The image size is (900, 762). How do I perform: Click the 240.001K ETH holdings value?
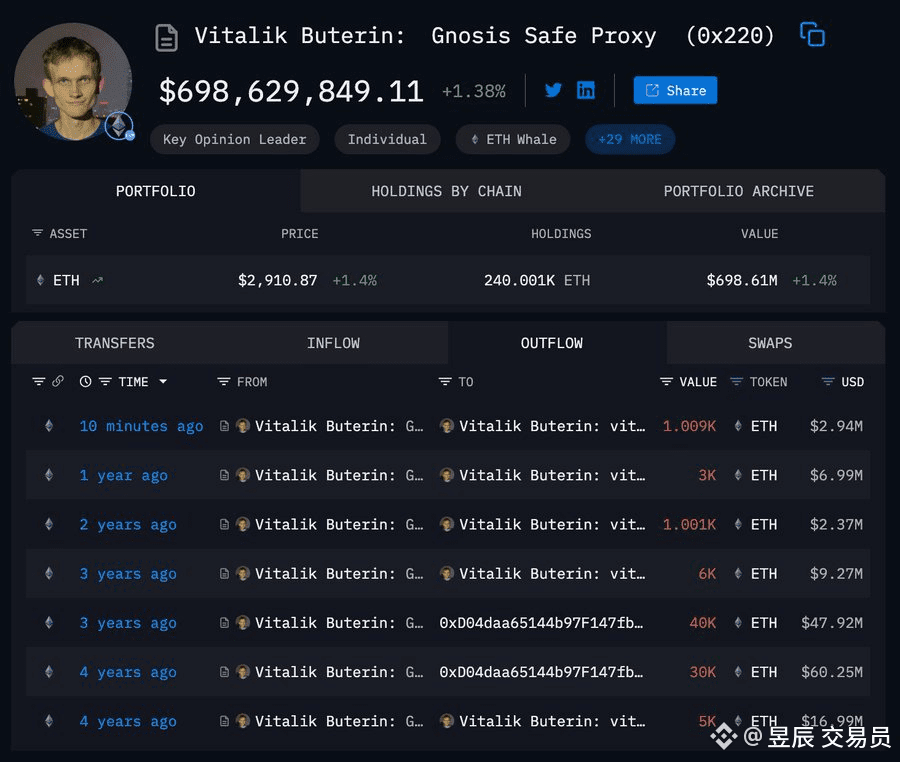click(x=537, y=281)
